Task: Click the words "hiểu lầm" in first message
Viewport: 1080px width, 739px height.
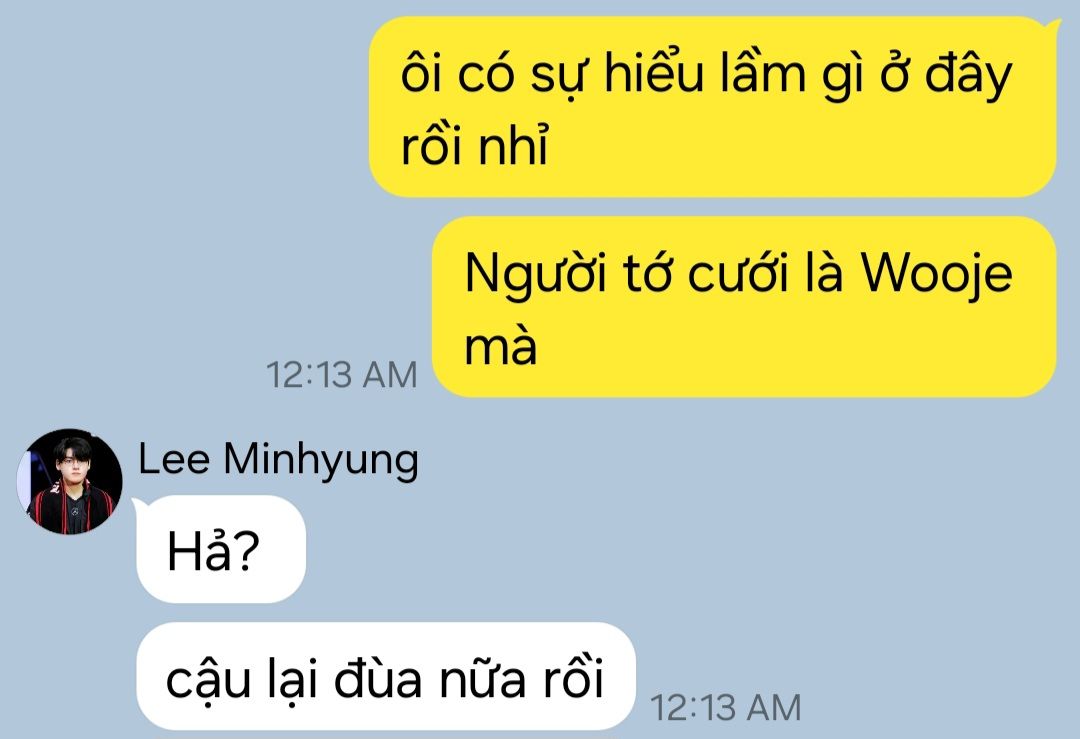Action: point(704,73)
